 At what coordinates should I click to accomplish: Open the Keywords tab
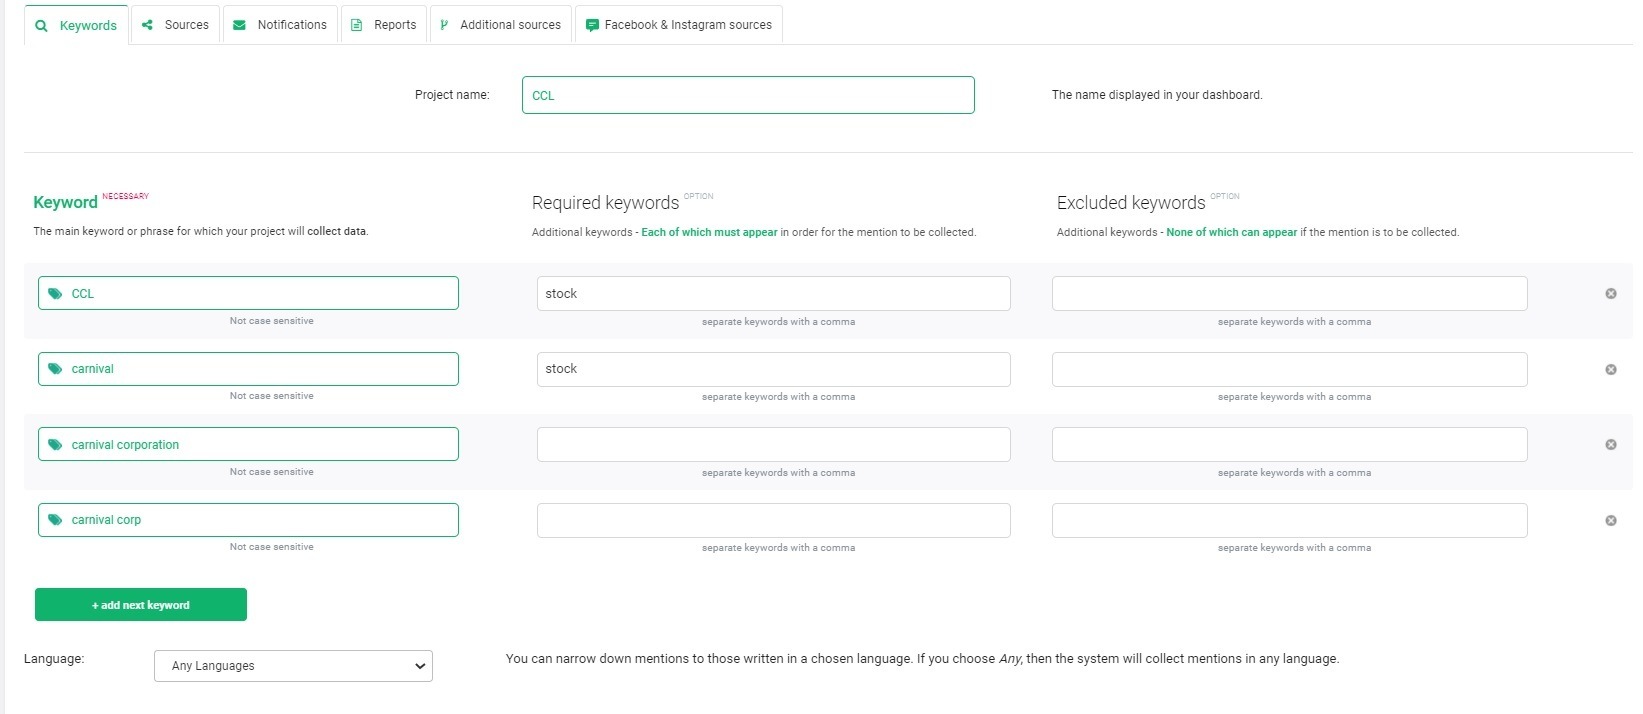[76, 25]
